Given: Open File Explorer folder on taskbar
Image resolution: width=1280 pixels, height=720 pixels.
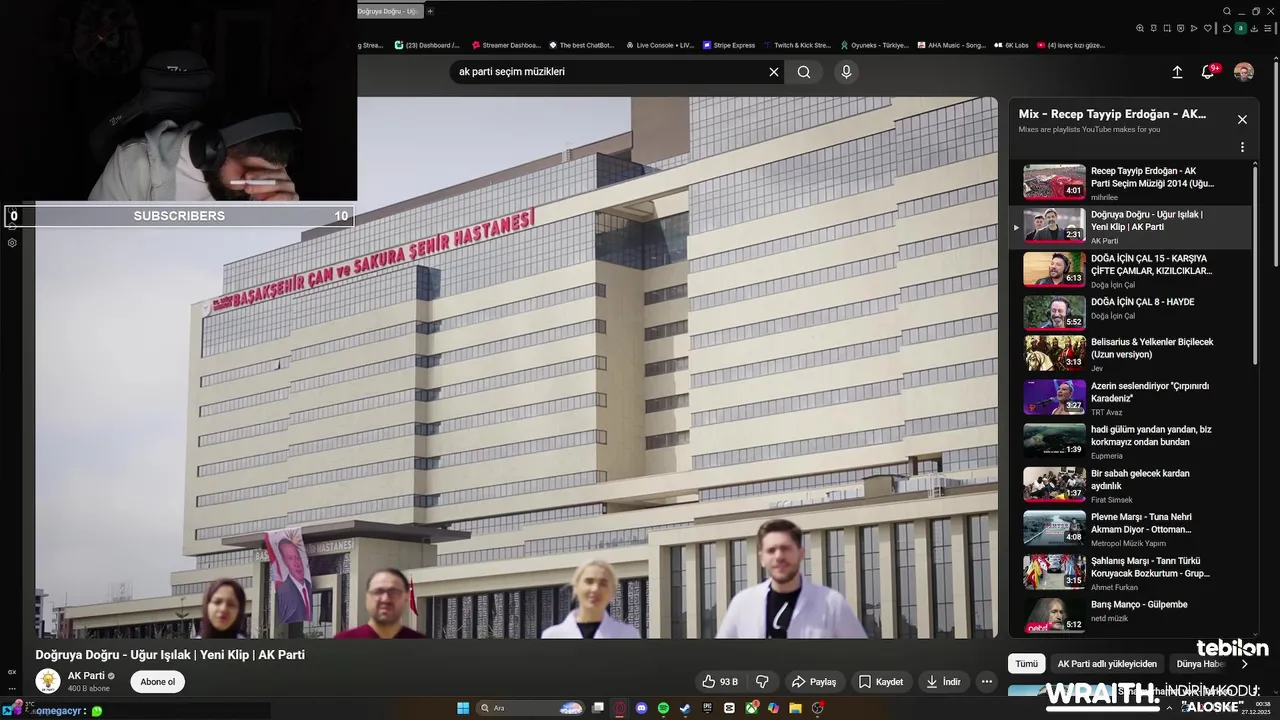Looking at the screenshot, I should 795,708.
